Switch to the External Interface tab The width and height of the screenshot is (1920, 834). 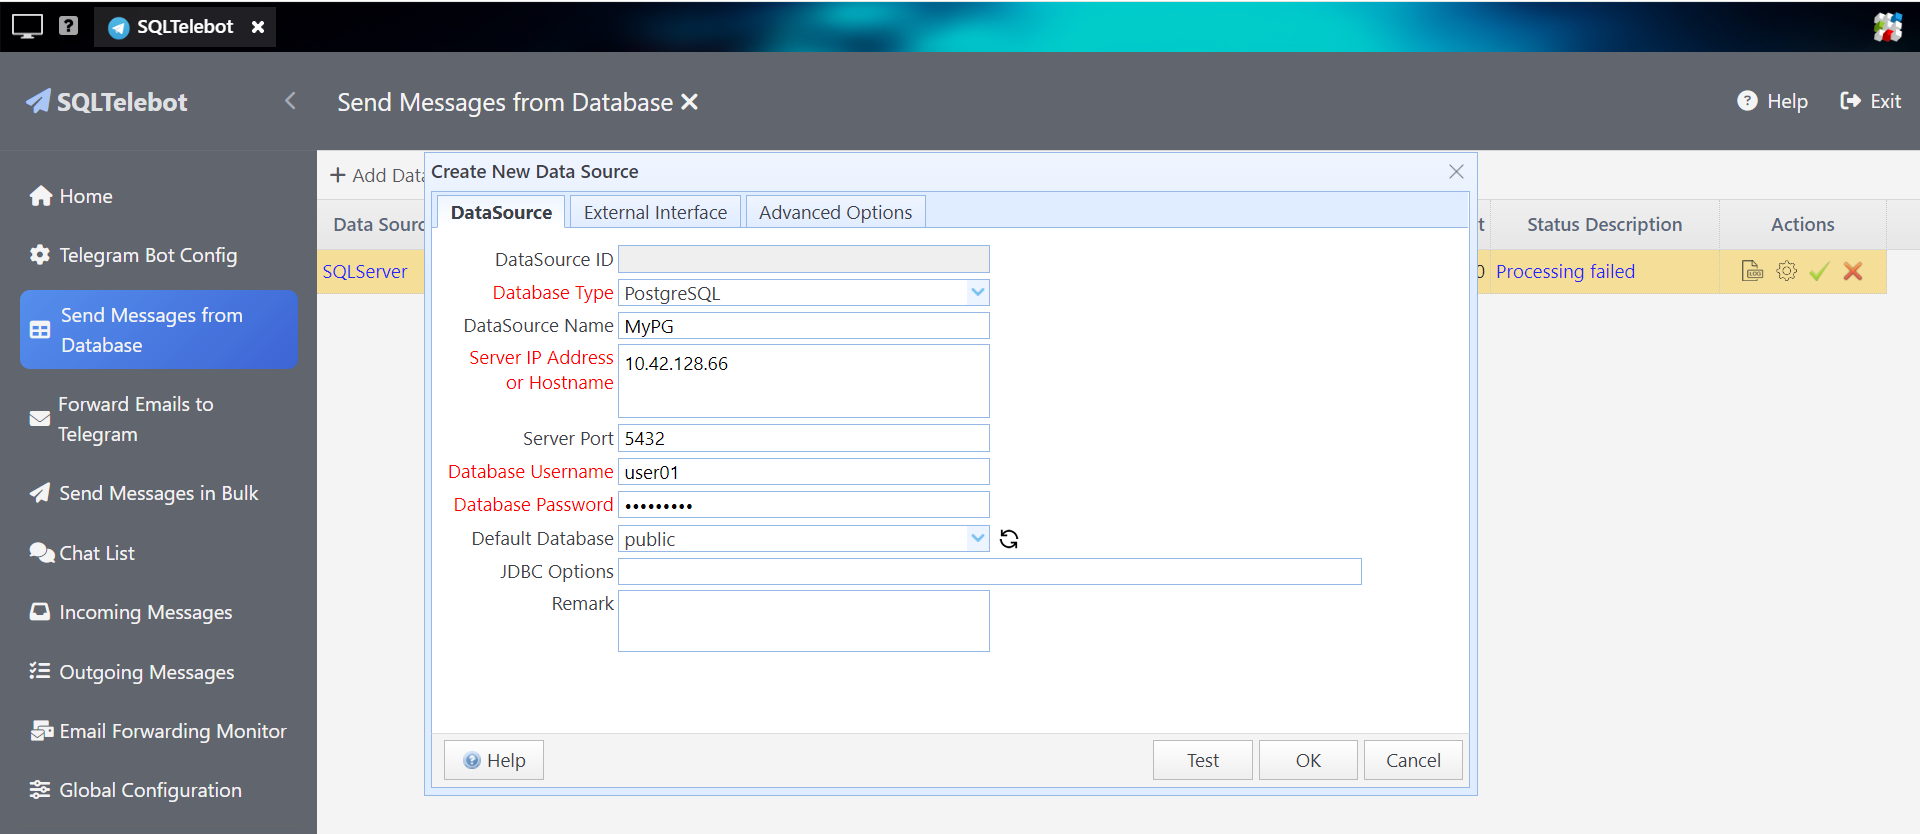click(655, 212)
